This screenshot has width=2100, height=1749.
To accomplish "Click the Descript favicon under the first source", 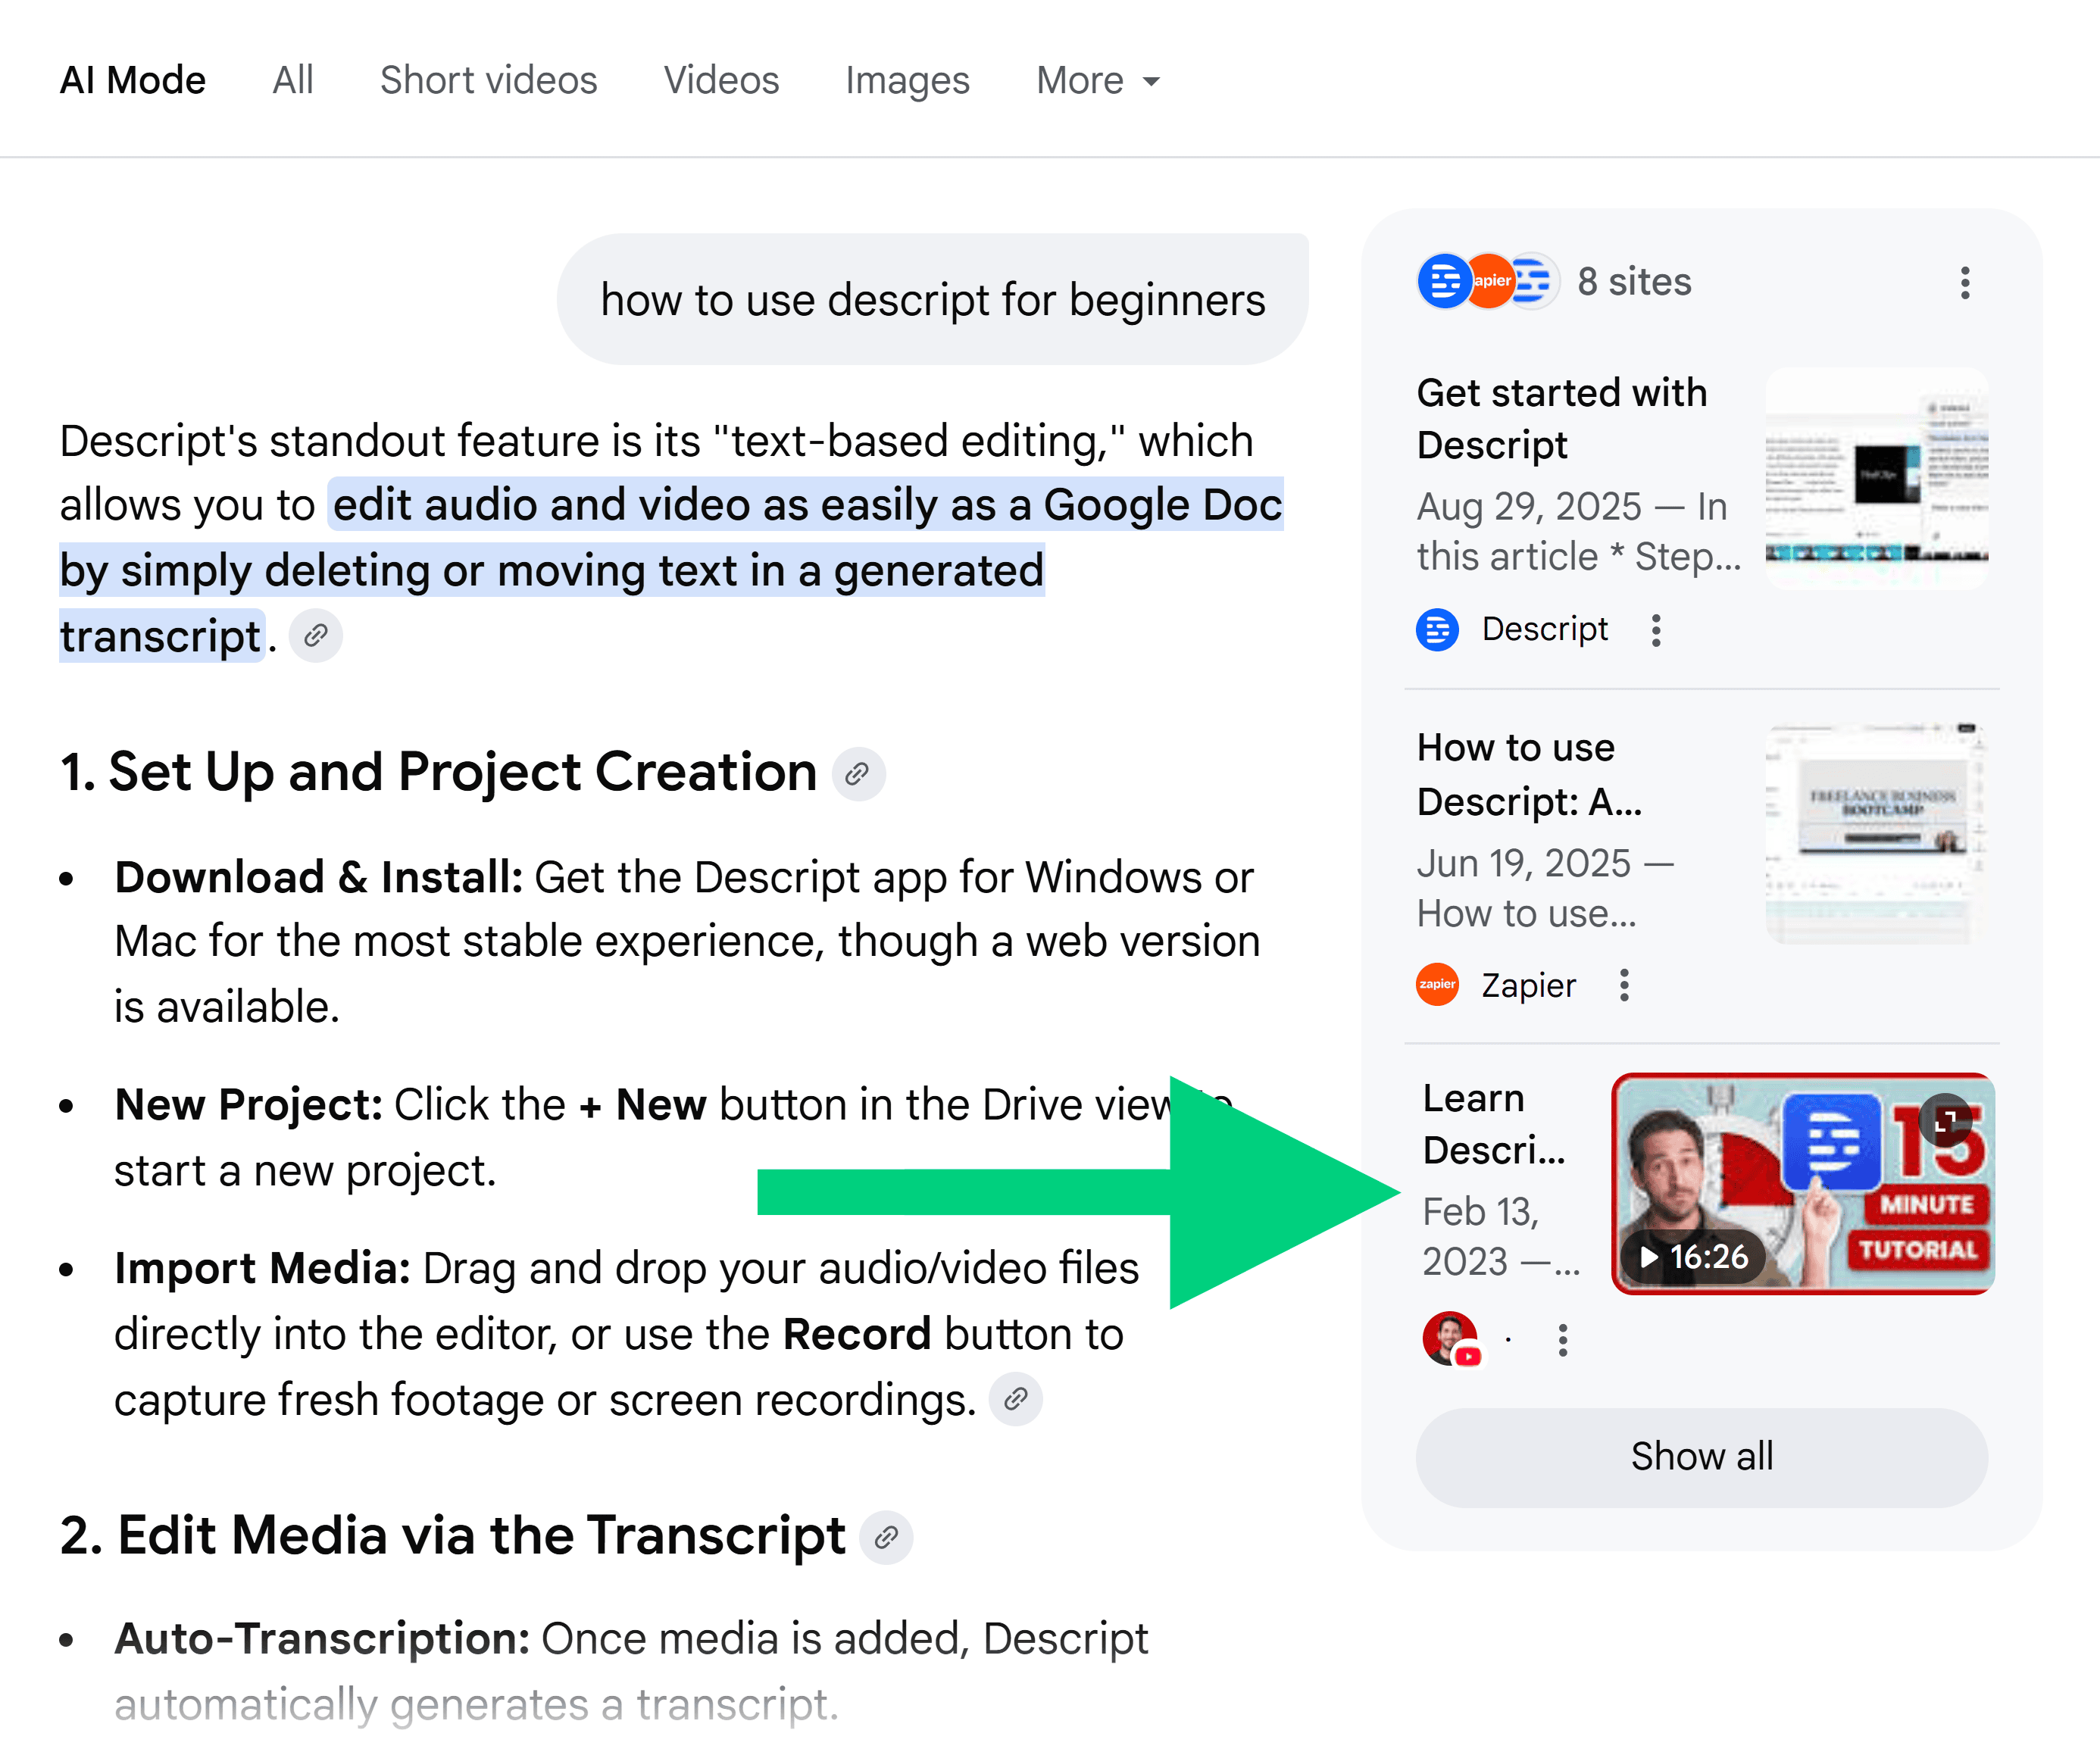I will (x=1437, y=630).
